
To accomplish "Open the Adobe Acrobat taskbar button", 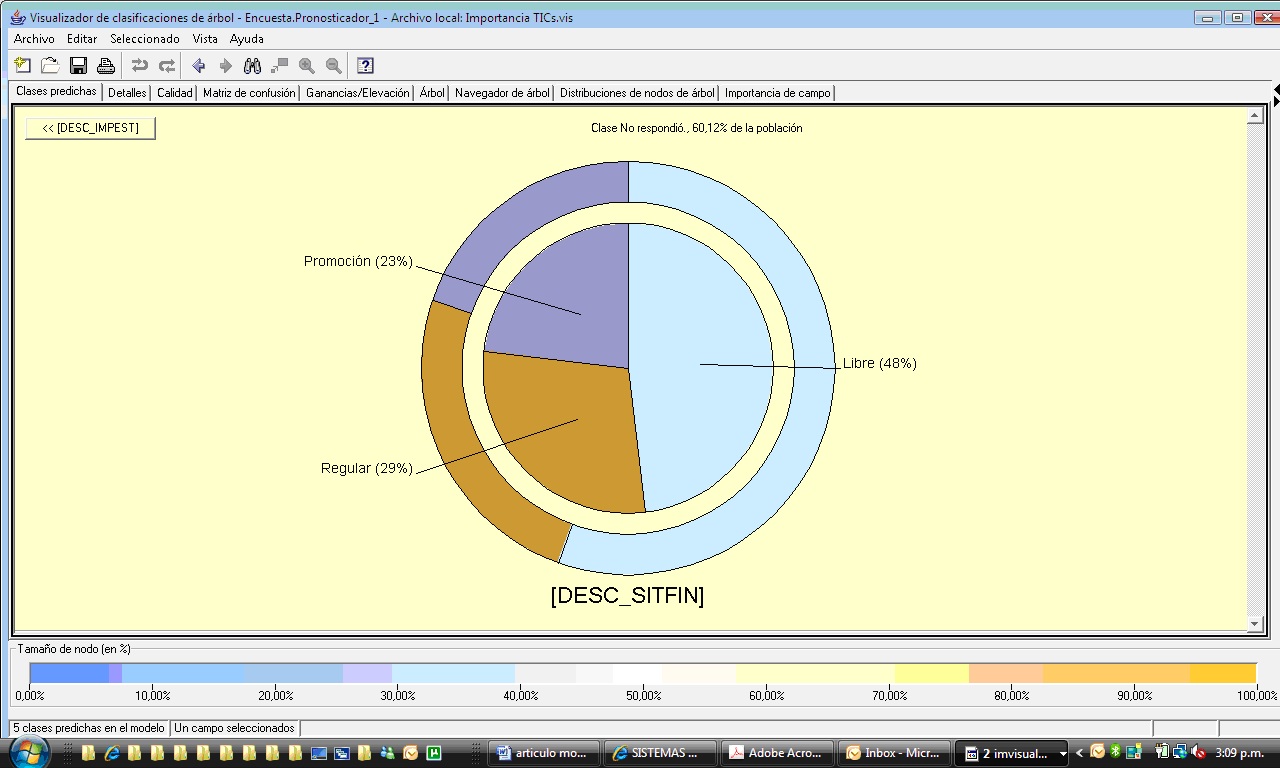I will click(x=778, y=753).
